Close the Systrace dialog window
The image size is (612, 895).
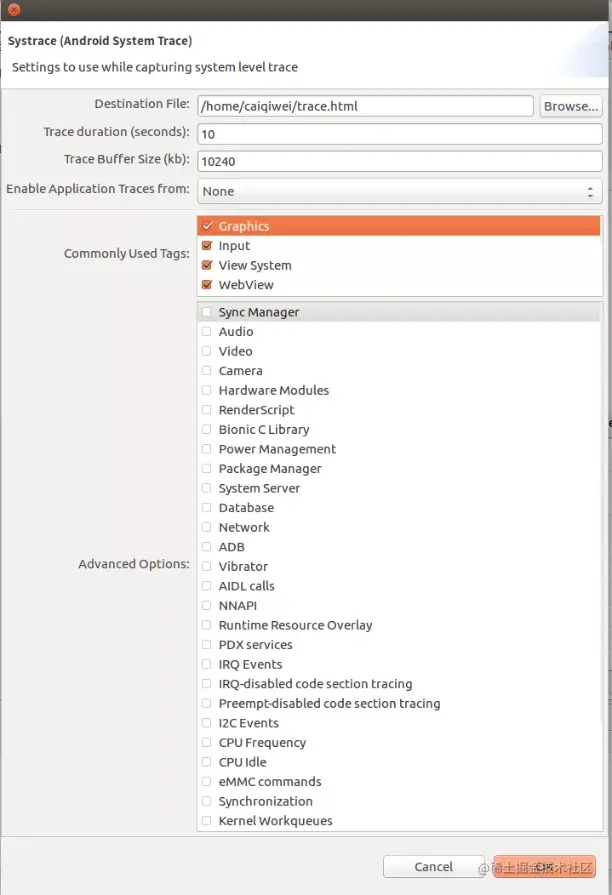click(12, 10)
